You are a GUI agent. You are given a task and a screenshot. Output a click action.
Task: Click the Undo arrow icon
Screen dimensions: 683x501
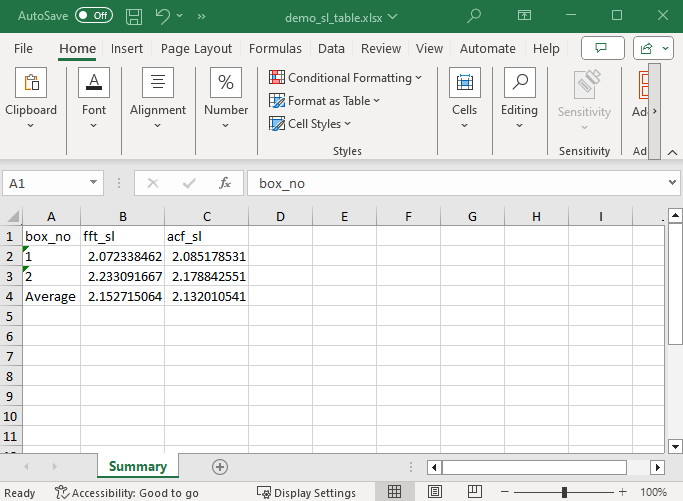click(x=162, y=16)
